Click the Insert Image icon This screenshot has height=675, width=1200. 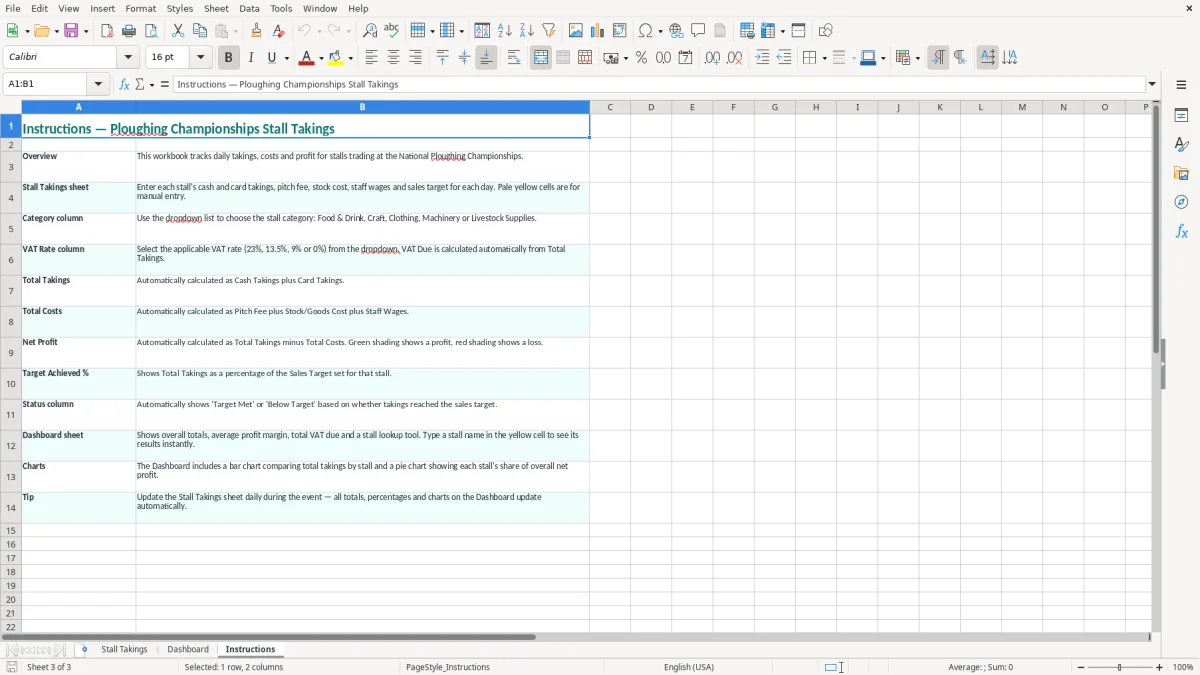pos(575,31)
